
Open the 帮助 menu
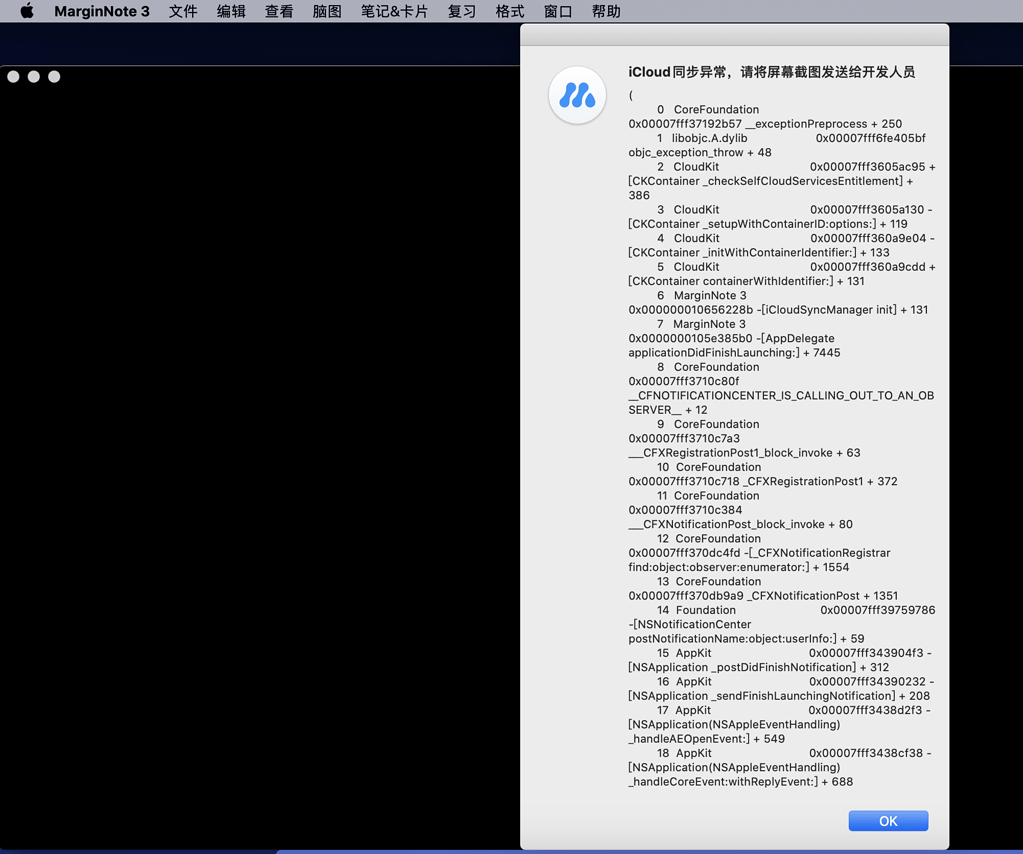pos(605,11)
